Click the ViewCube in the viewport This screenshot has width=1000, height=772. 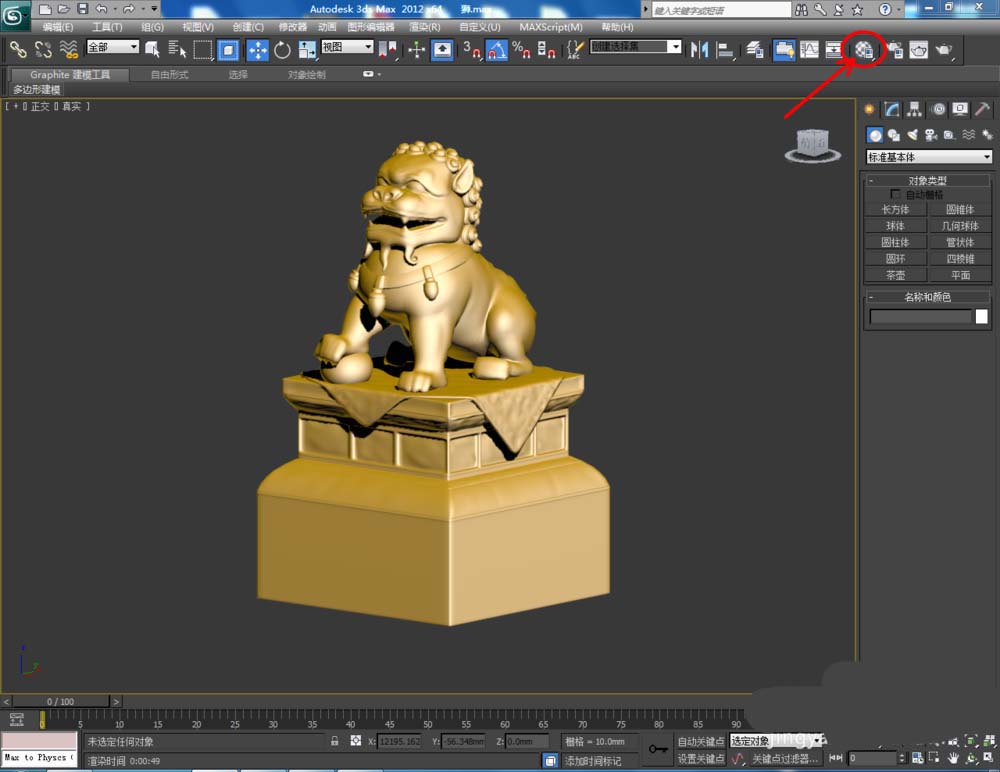pyautogui.click(x=812, y=145)
